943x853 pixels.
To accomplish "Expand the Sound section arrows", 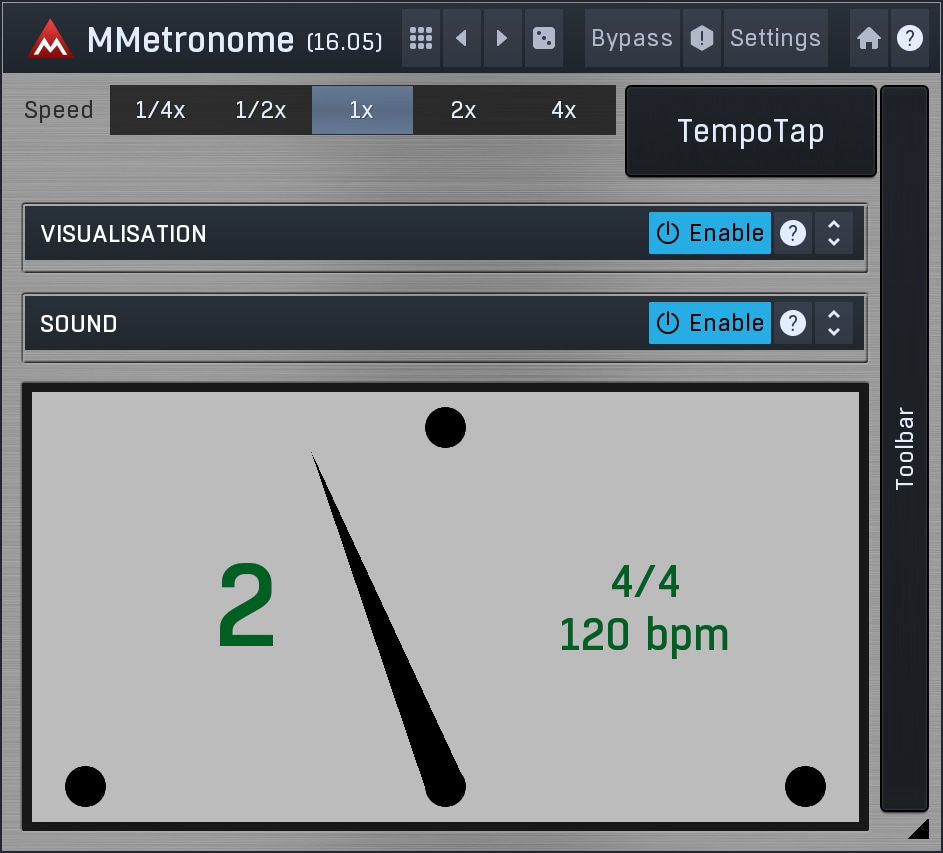I will tap(834, 323).
